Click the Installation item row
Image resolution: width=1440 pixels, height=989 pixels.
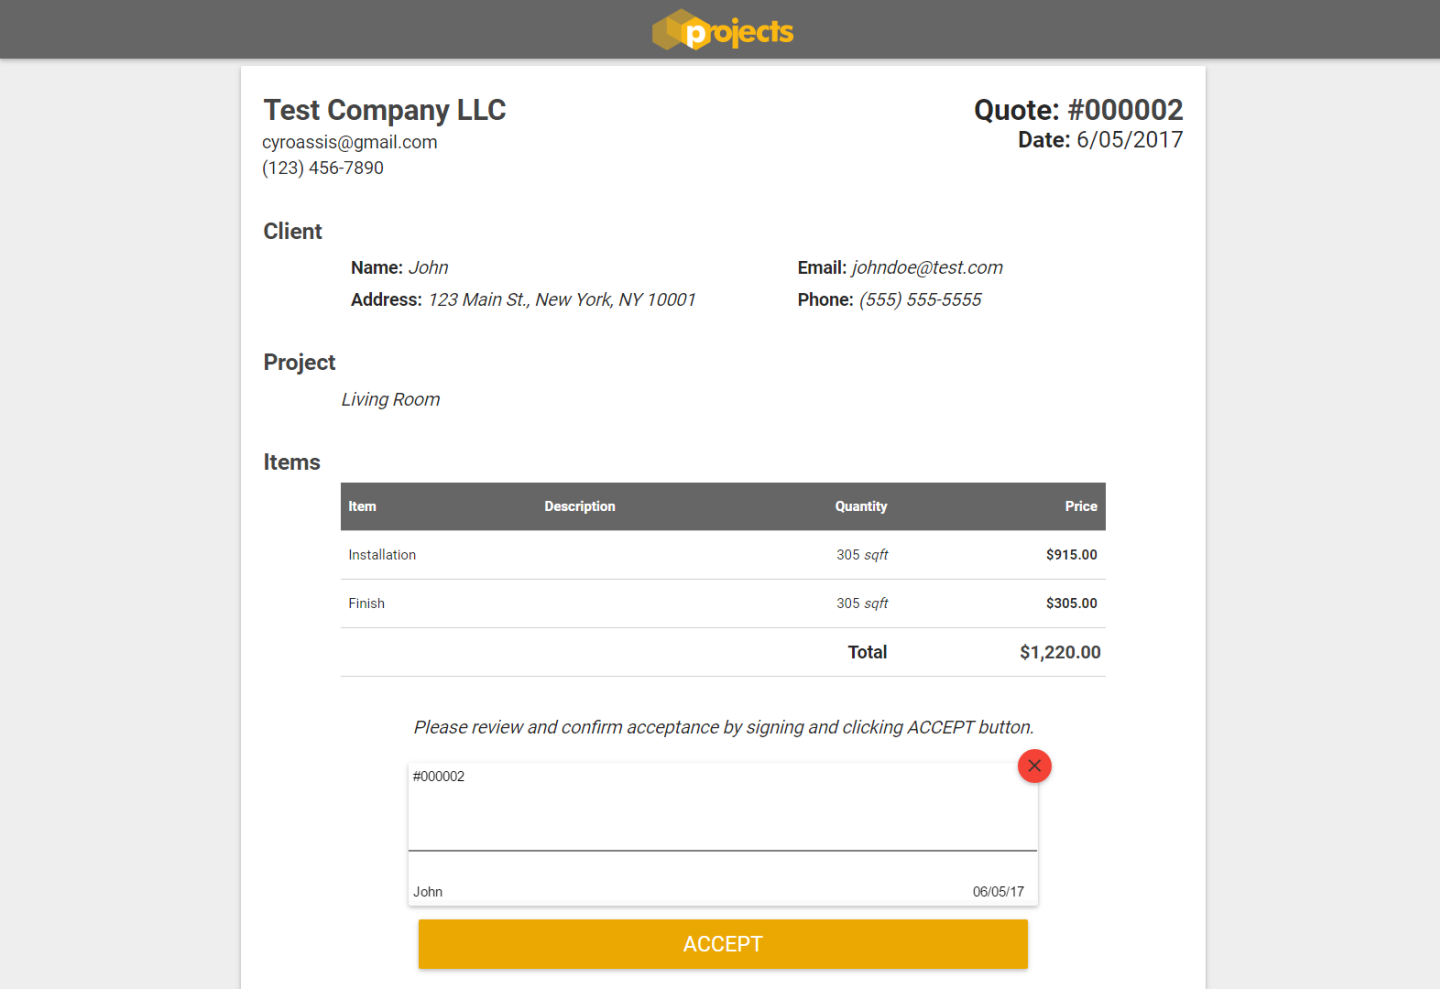pos(723,555)
